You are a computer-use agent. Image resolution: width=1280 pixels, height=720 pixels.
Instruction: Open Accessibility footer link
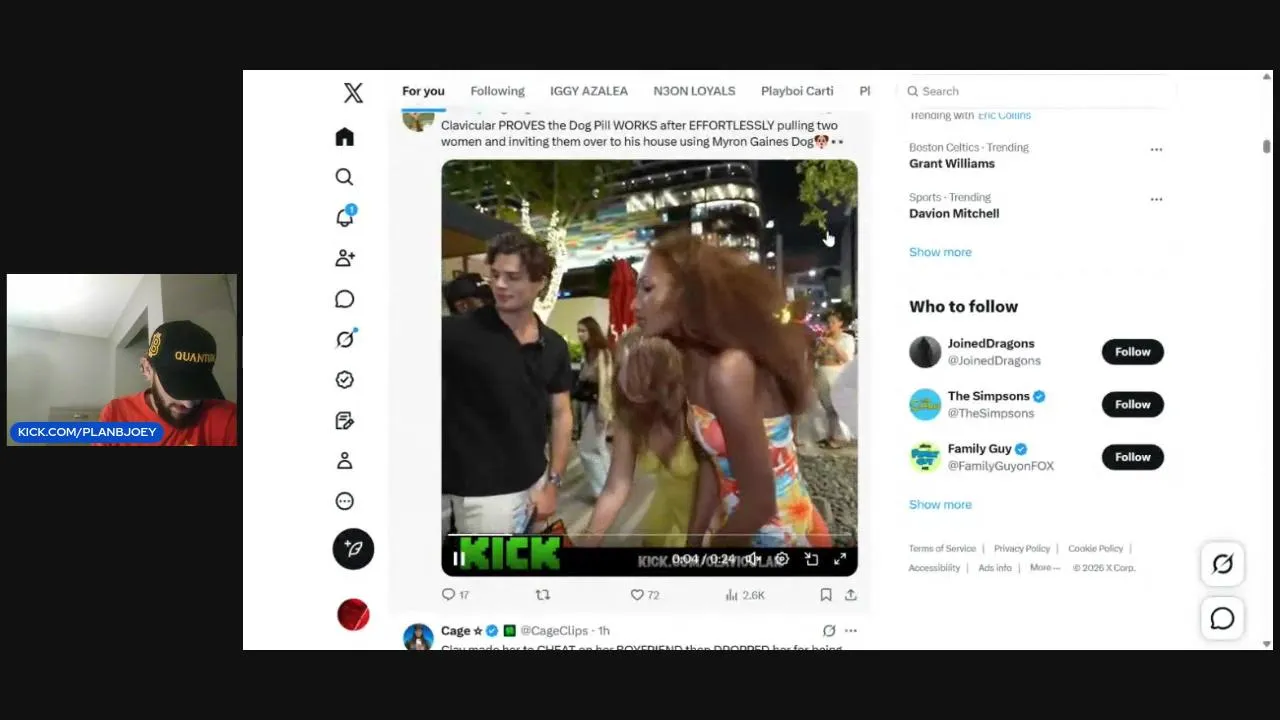(x=934, y=568)
